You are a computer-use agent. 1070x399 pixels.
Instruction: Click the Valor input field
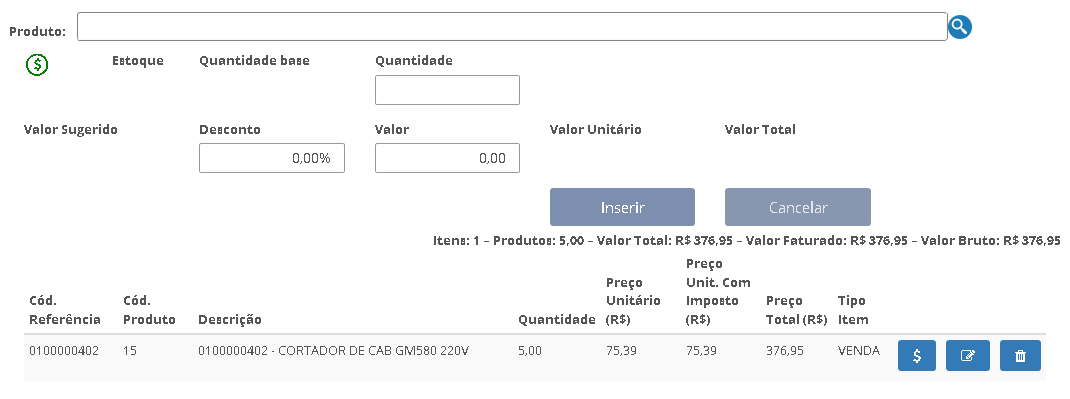(447, 158)
